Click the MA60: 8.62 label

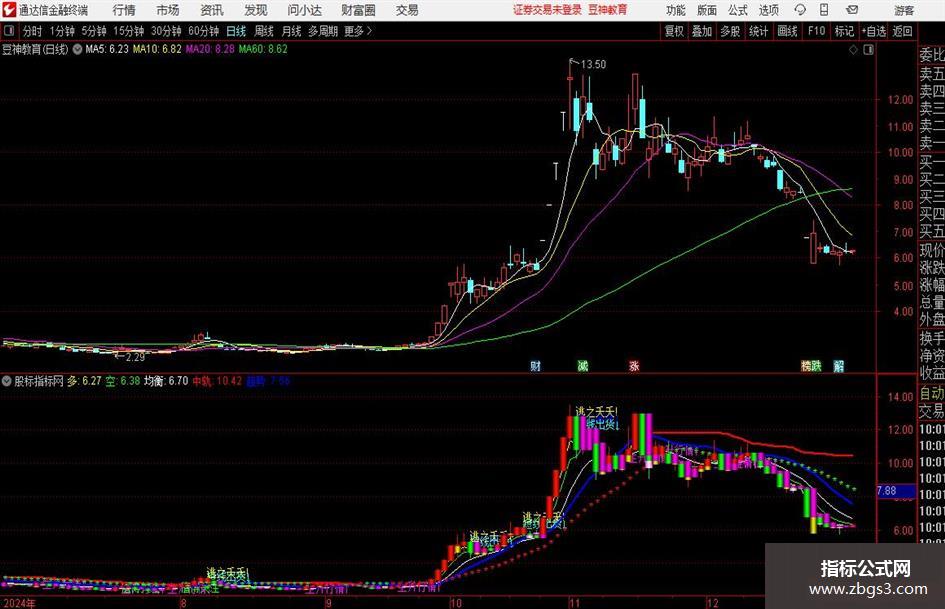(x=263, y=49)
